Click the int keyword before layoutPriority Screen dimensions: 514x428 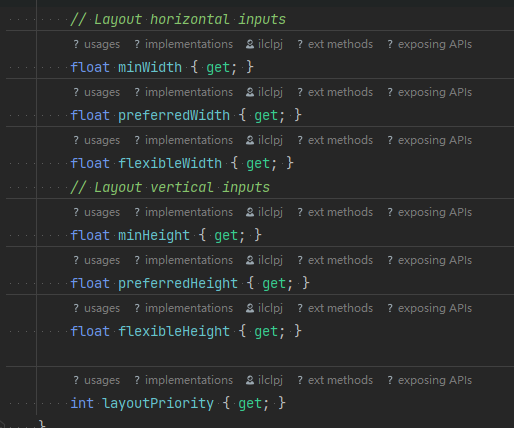pos(82,403)
